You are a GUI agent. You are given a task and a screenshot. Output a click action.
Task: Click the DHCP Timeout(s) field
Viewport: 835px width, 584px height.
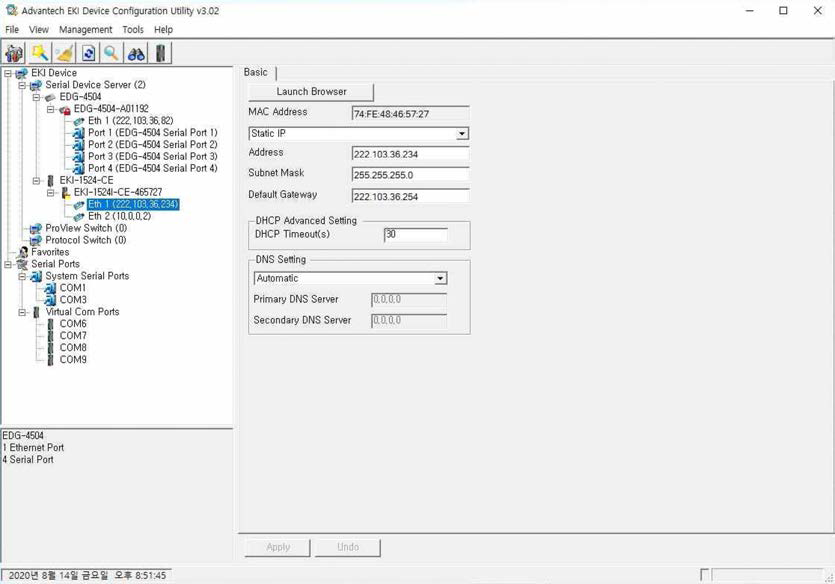coord(416,235)
